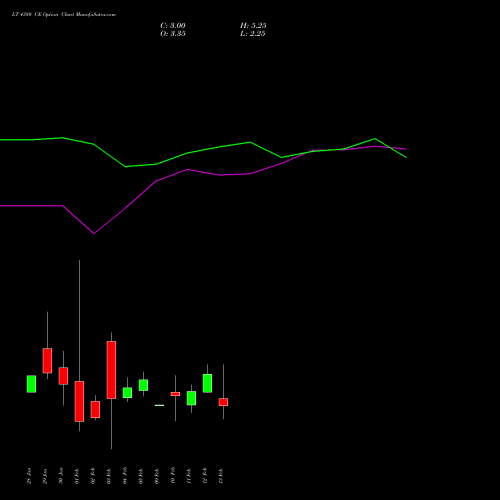Click the high value H: 5.25
500x500 pixels.
253,26
